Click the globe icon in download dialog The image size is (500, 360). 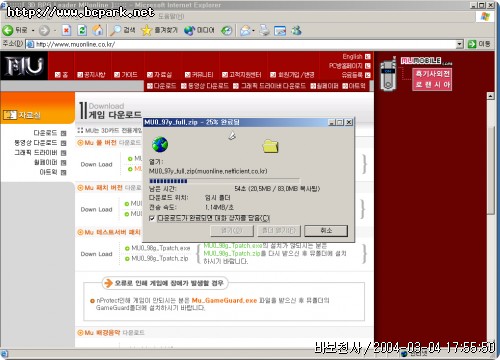[x=160, y=145]
